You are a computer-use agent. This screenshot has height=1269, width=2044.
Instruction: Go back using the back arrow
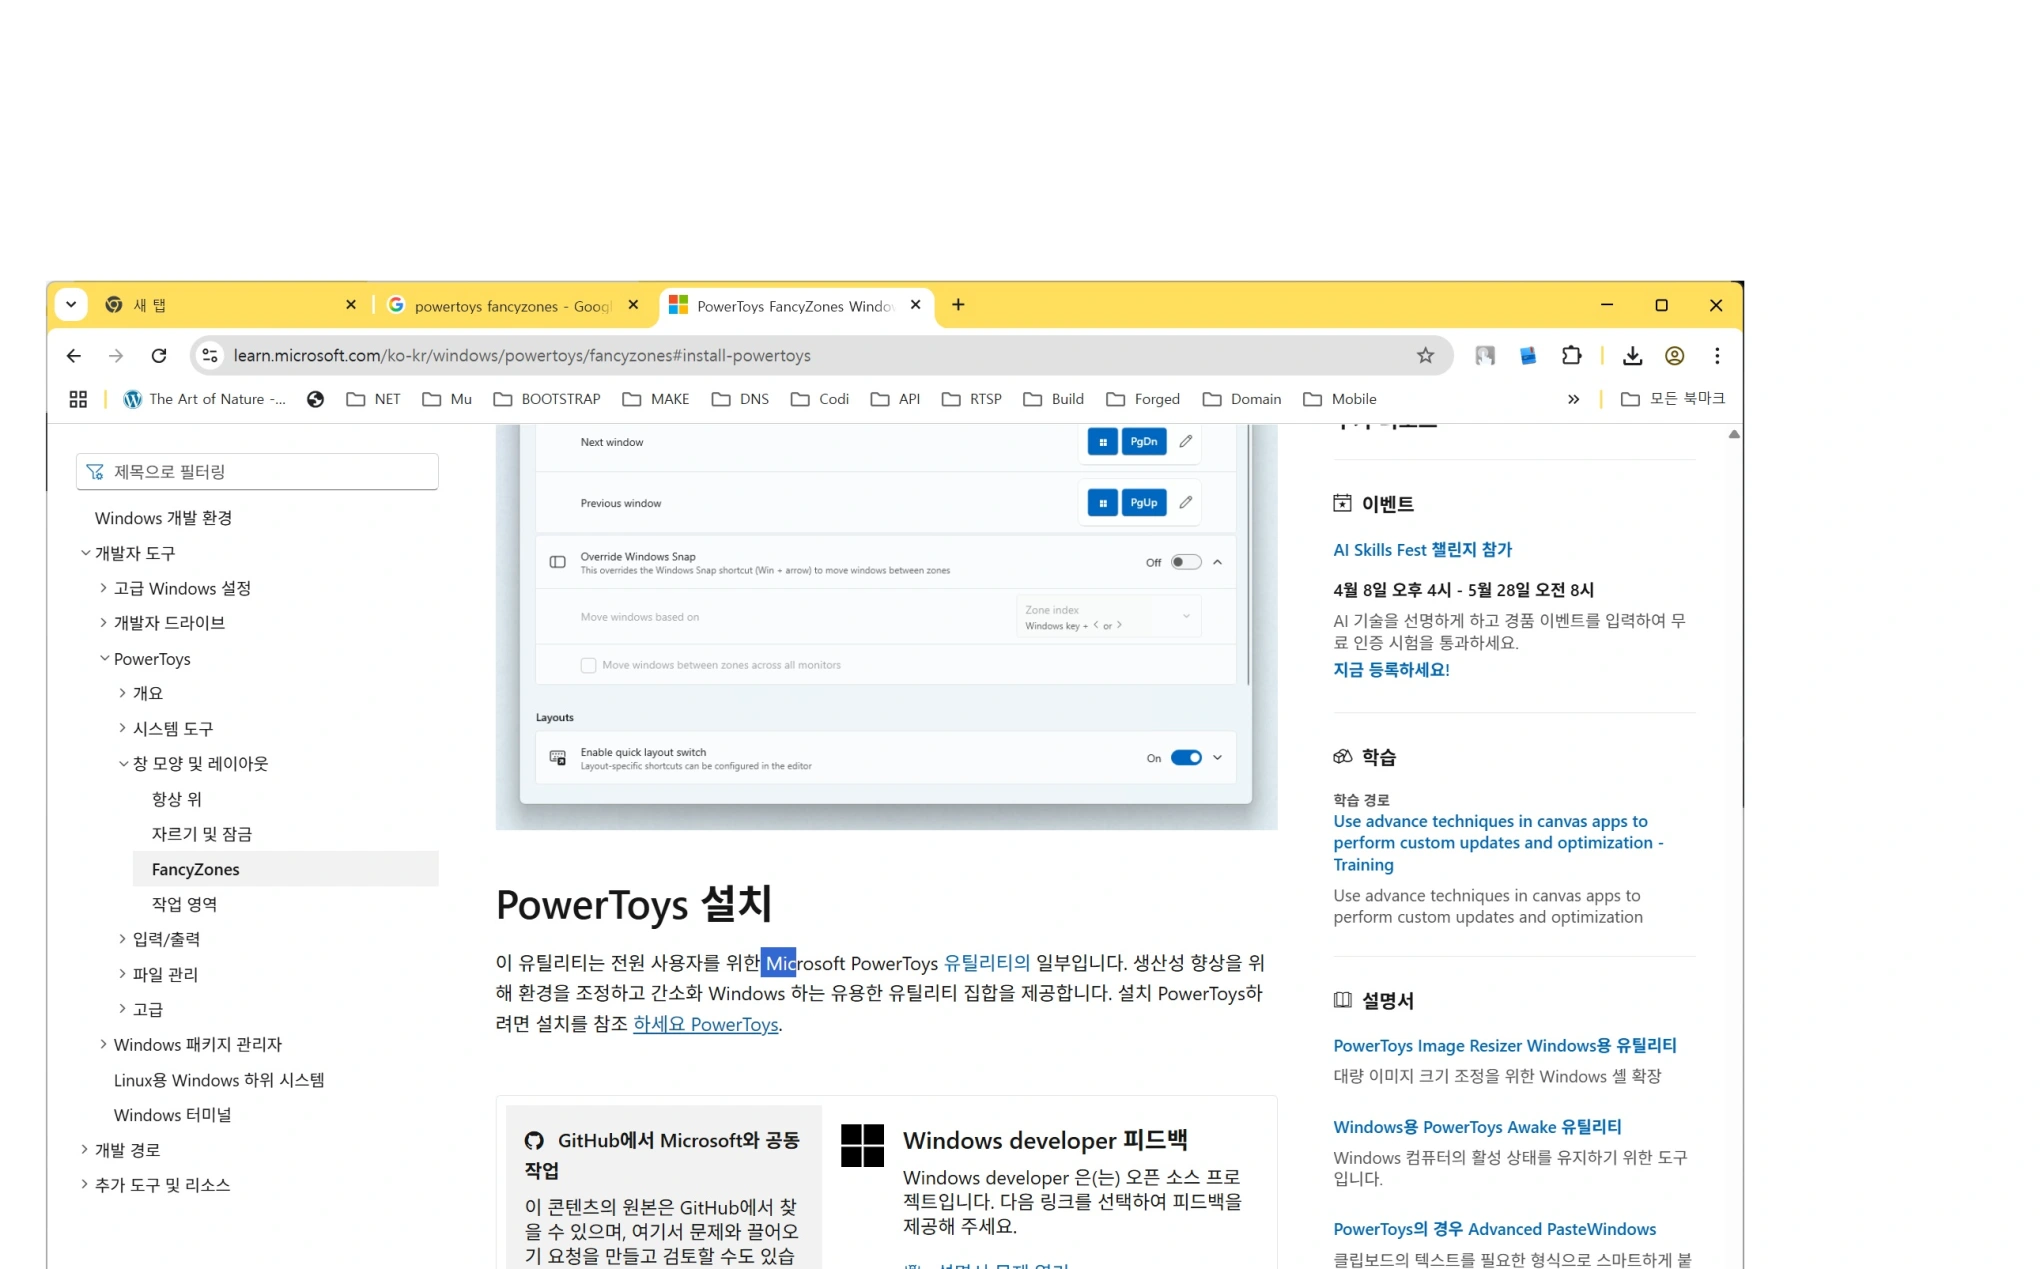(x=73, y=355)
